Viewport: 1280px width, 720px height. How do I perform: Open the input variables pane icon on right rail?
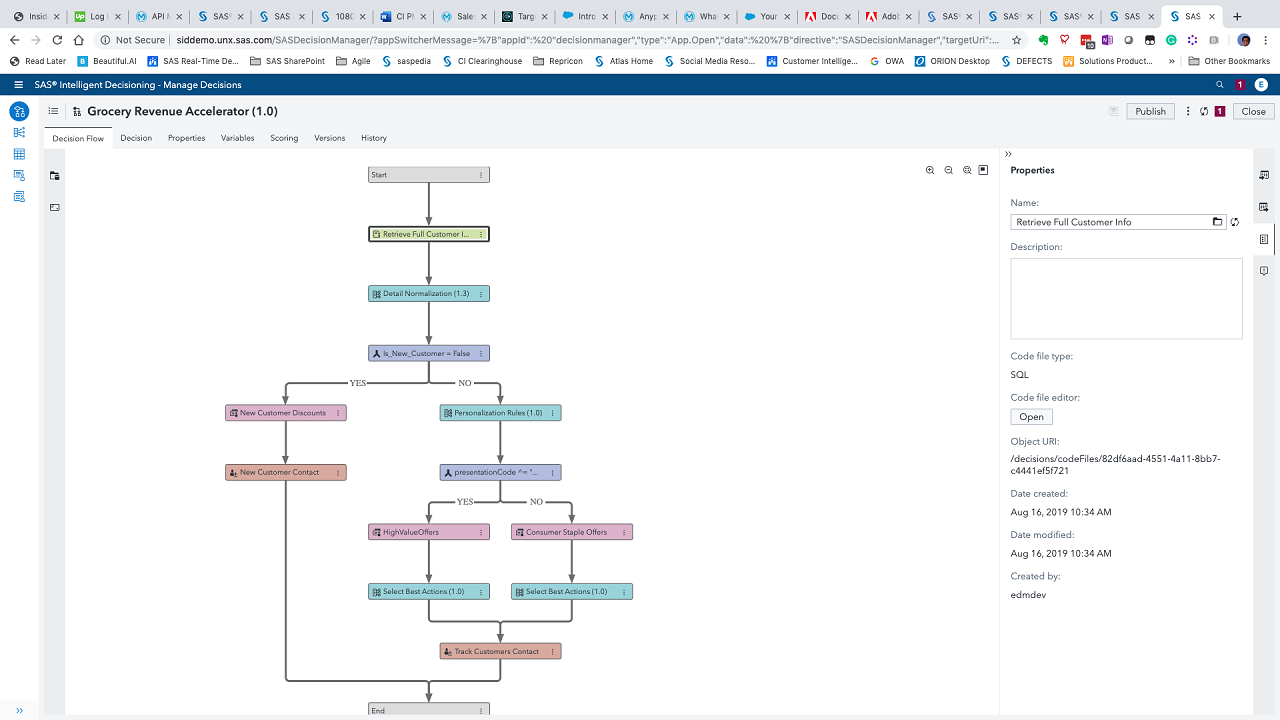1264,176
